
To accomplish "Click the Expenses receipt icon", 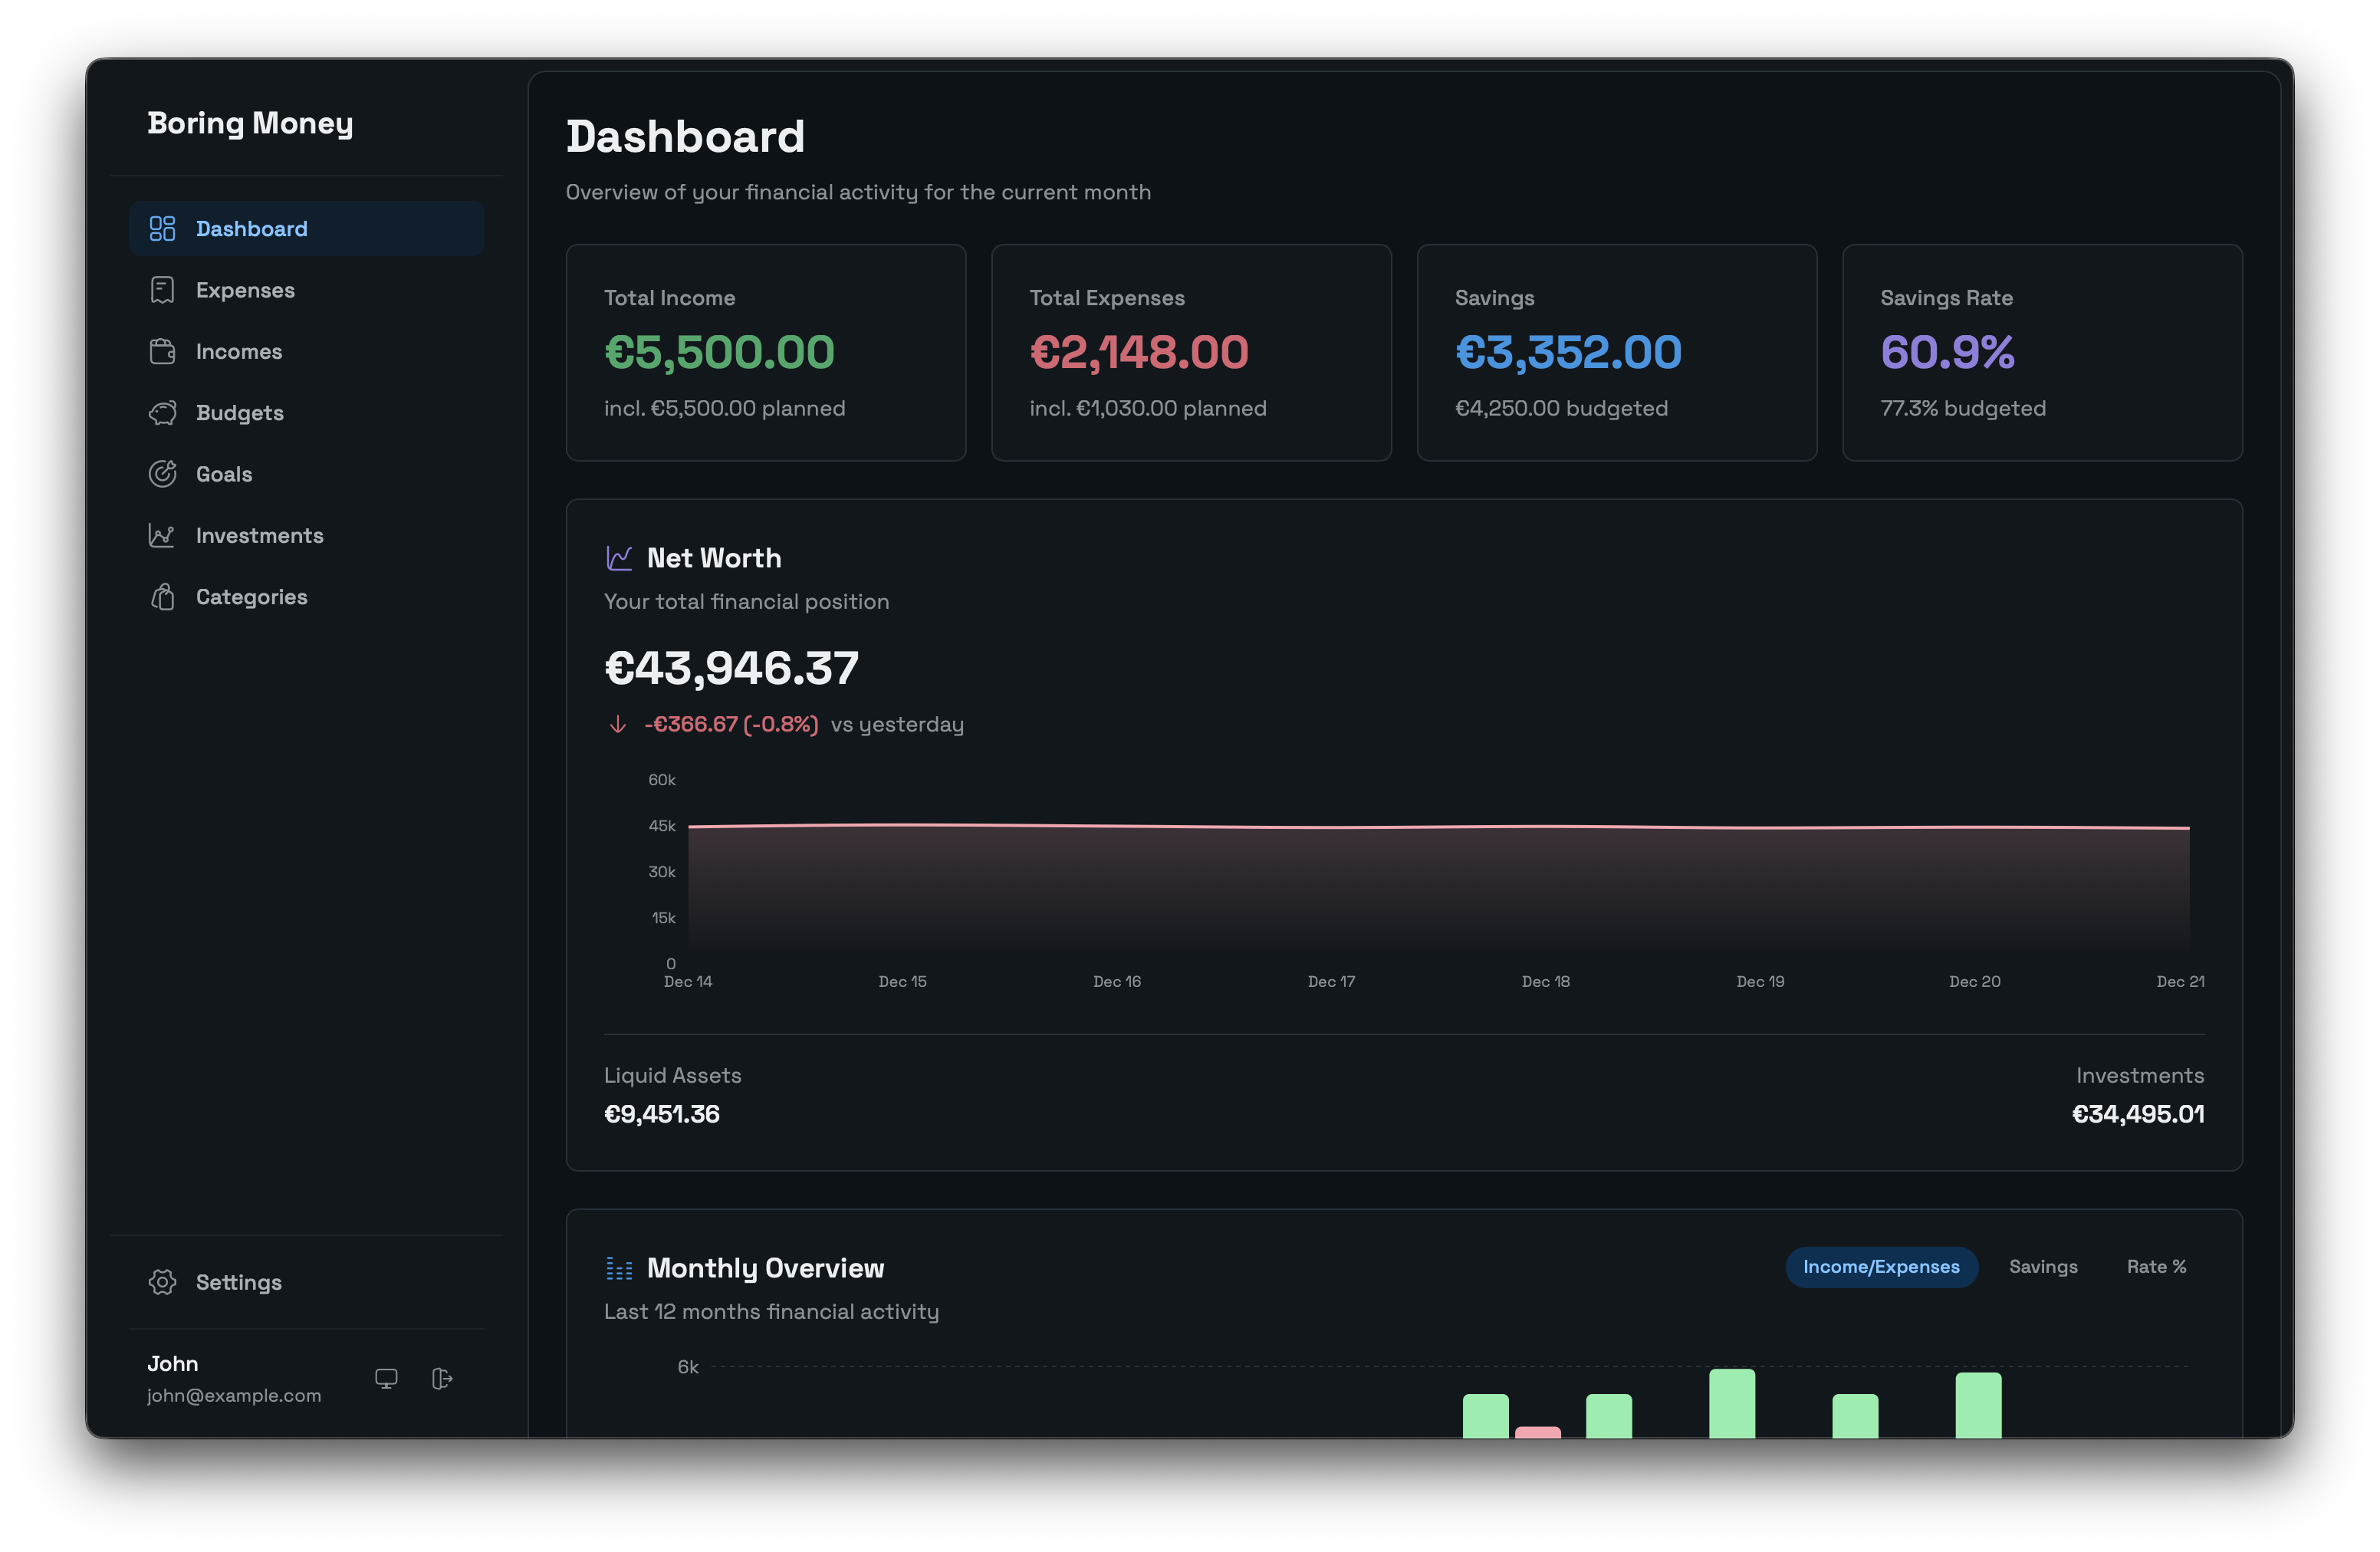I will [162, 290].
